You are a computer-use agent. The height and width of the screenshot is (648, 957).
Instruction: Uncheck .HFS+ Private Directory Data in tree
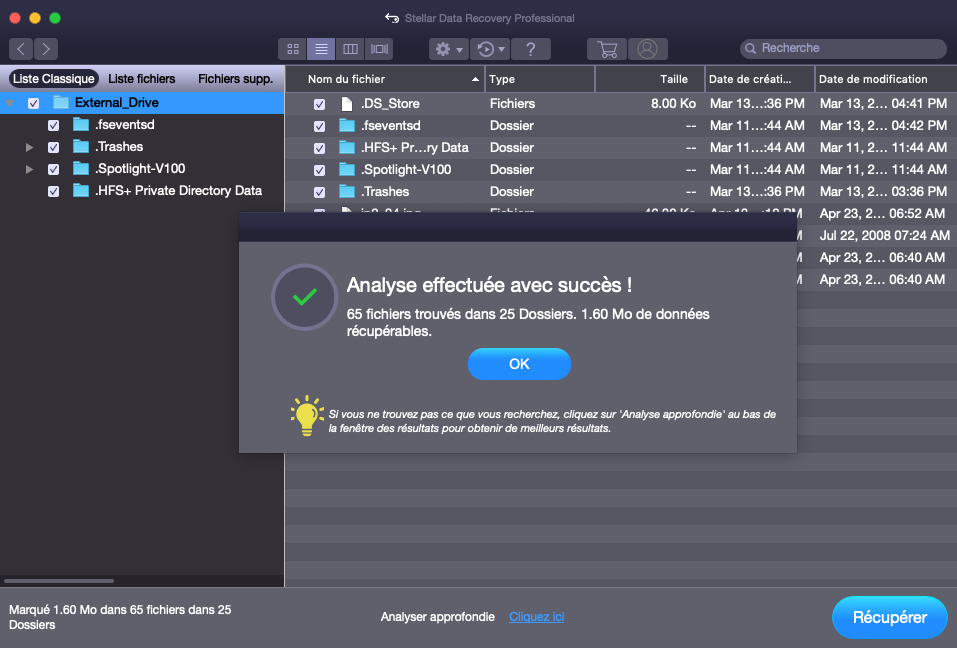(x=54, y=191)
